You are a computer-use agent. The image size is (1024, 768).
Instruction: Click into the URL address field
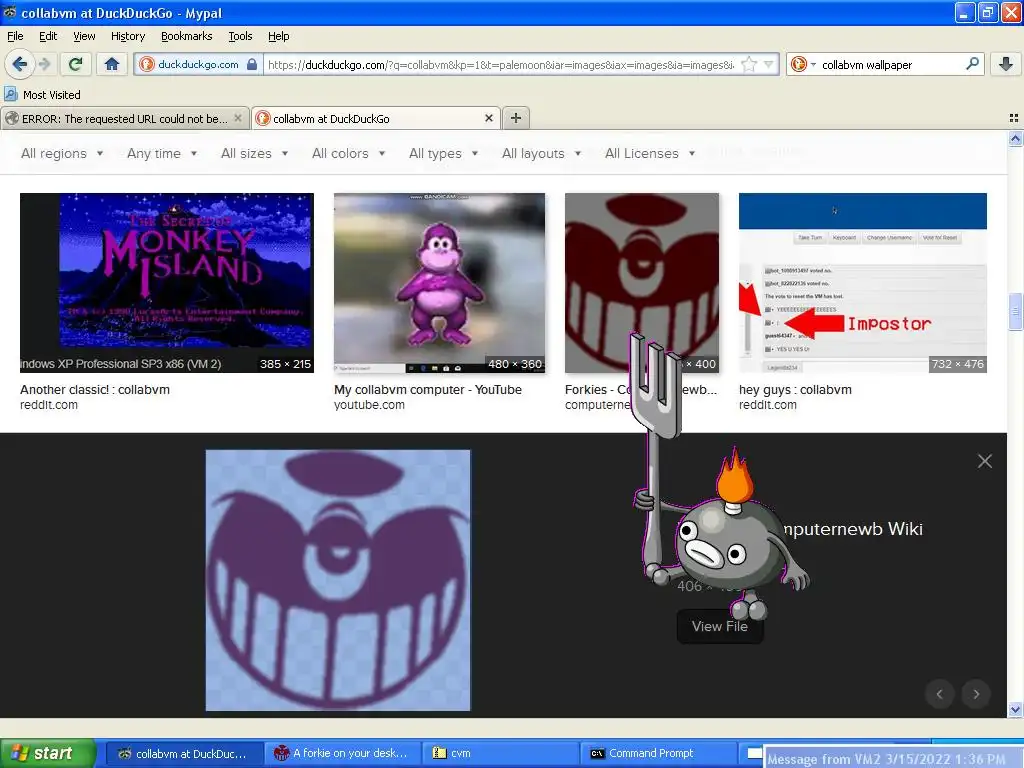500,65
